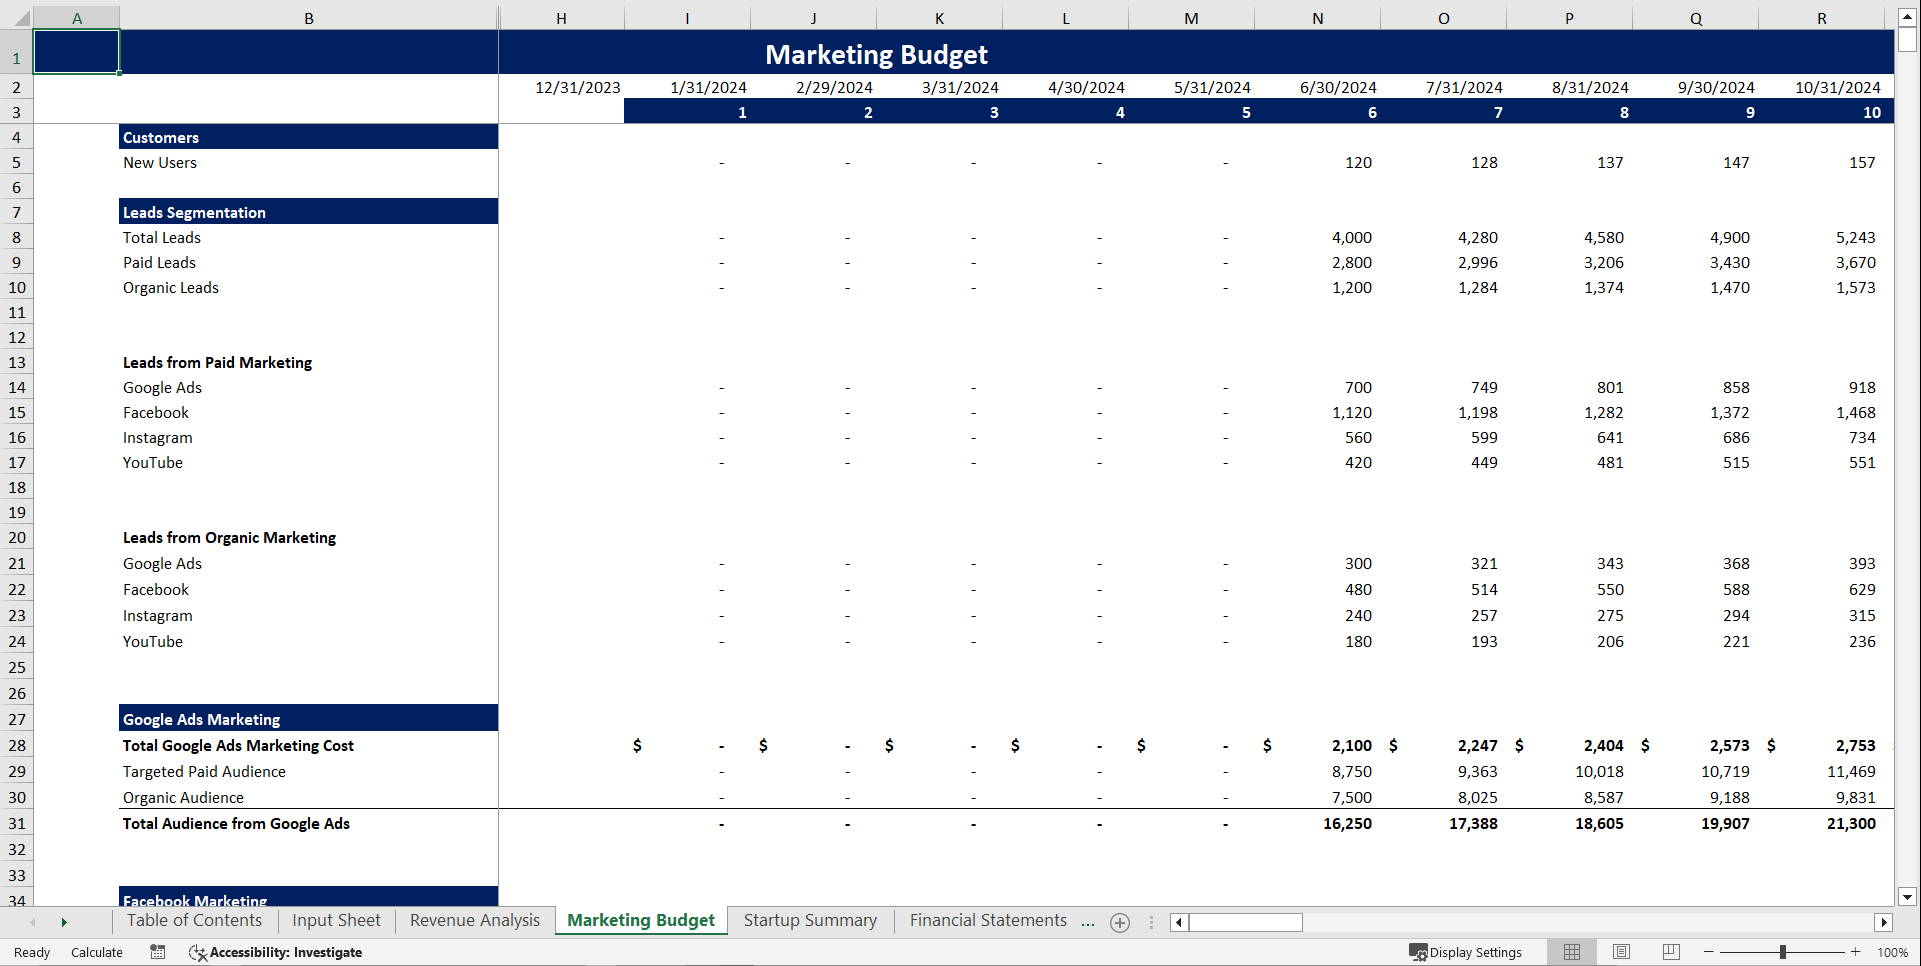Screen dimensions: 1921x966
Task: Open Accessibility: Investigate checker
Action: tap(275, 952)
